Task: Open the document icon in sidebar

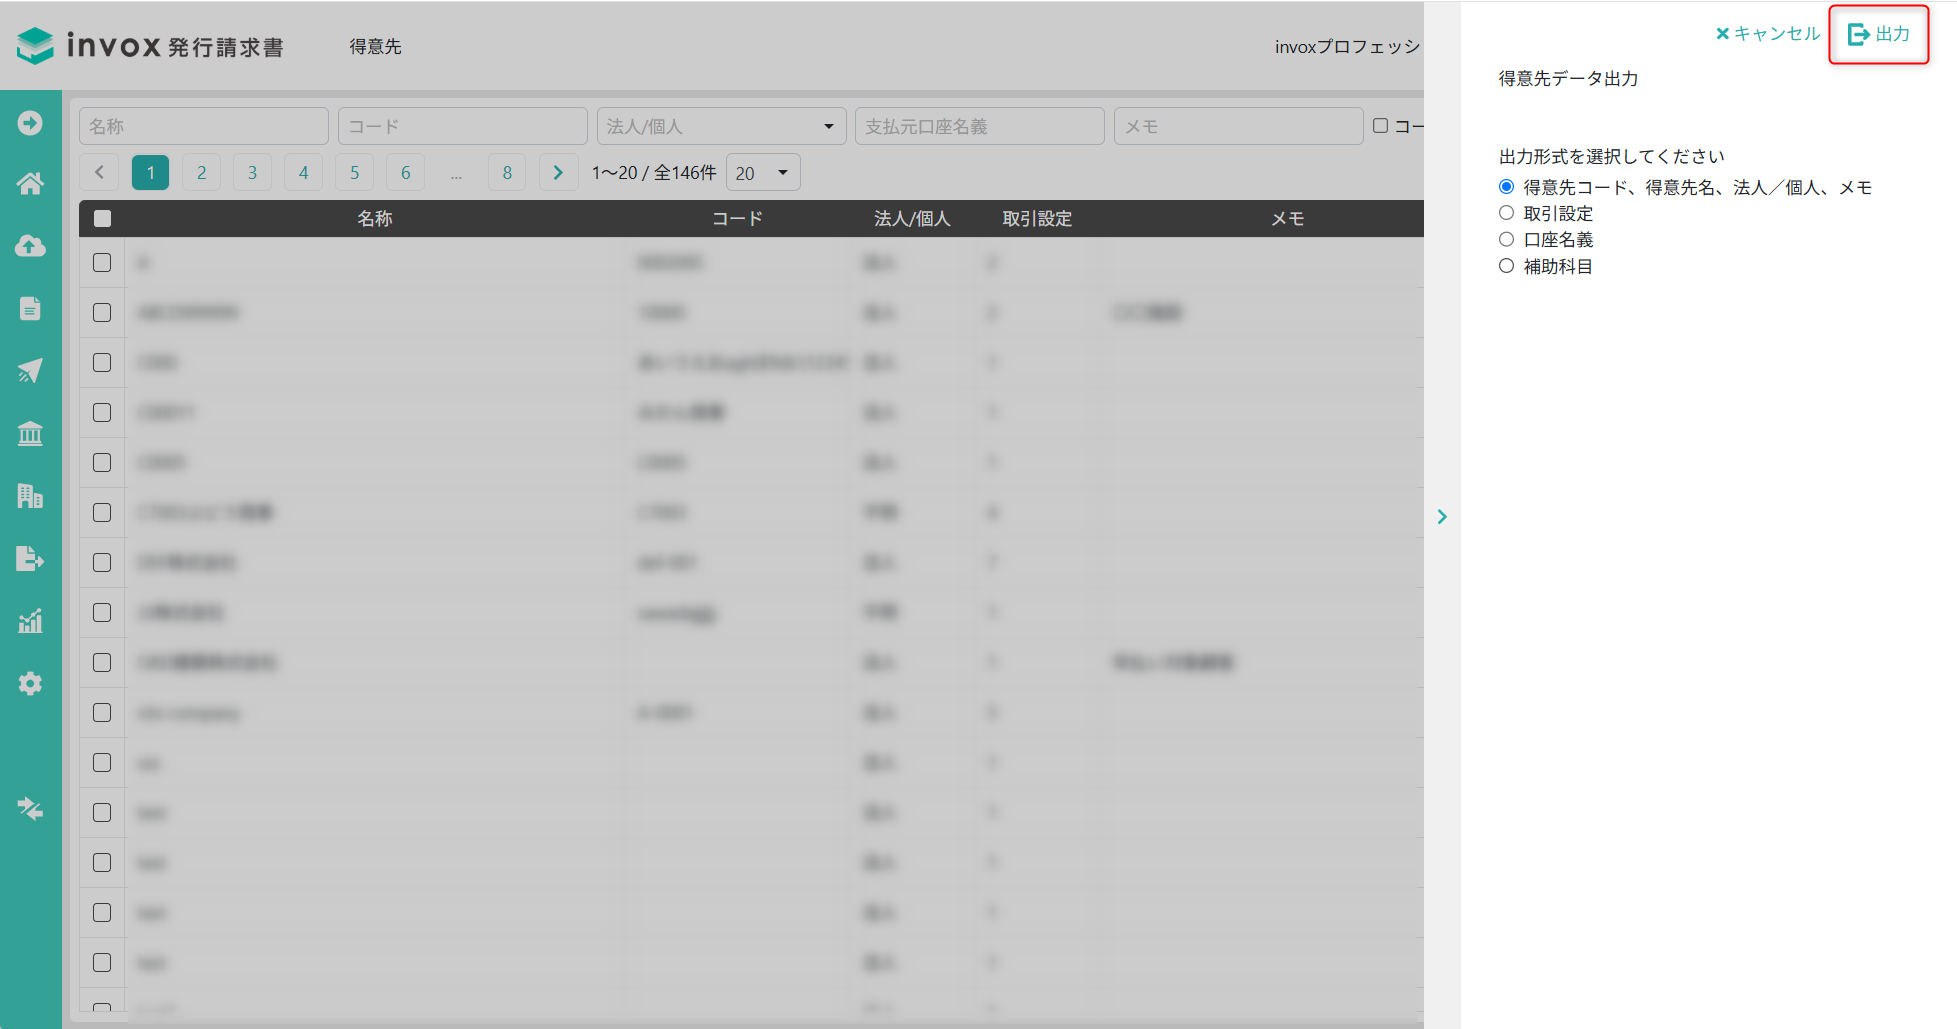Action: click(x=30, y=308)
